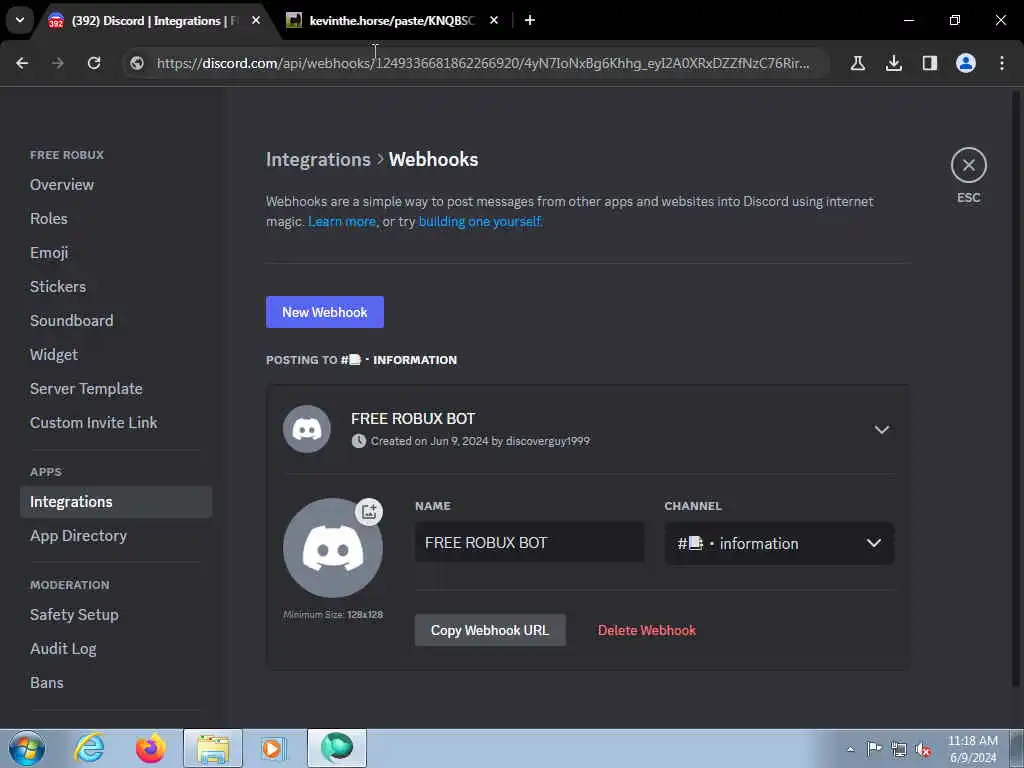View site information icon in address bar
1024x768 pixels.
[x=137, y=63]
